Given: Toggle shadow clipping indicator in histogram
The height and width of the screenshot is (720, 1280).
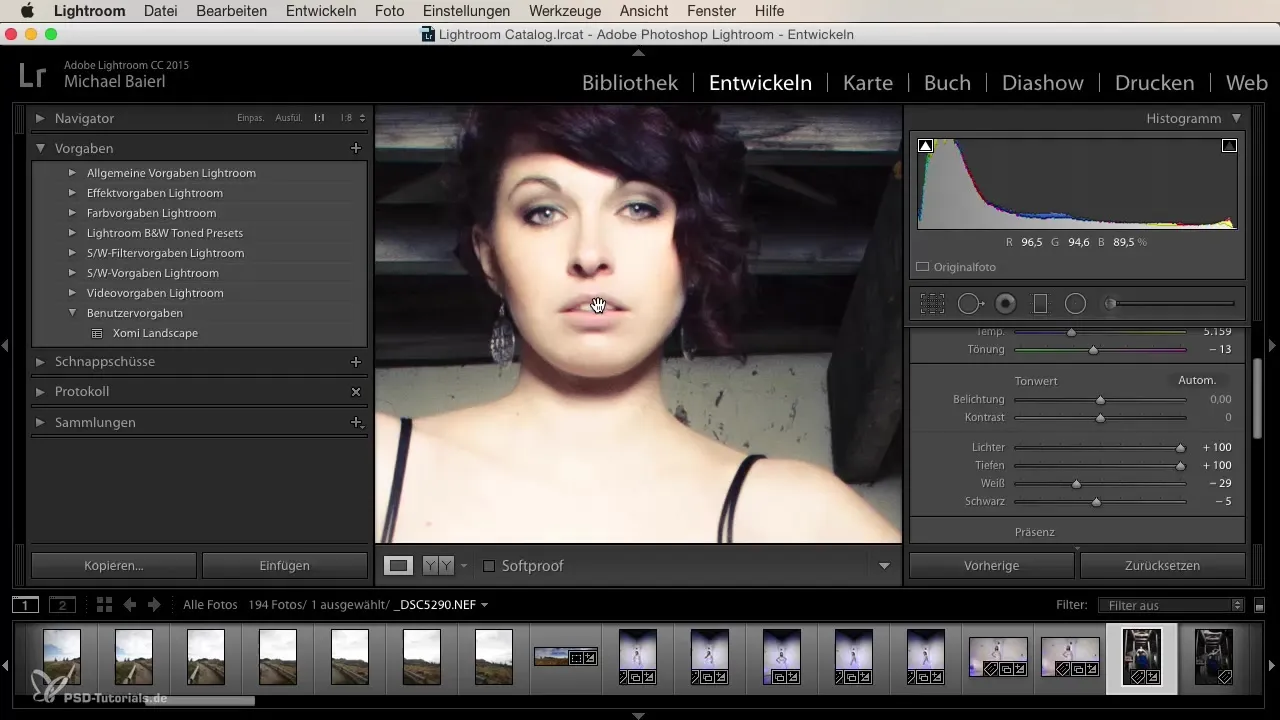Looking at the screenshot, I should pos(926,146).
